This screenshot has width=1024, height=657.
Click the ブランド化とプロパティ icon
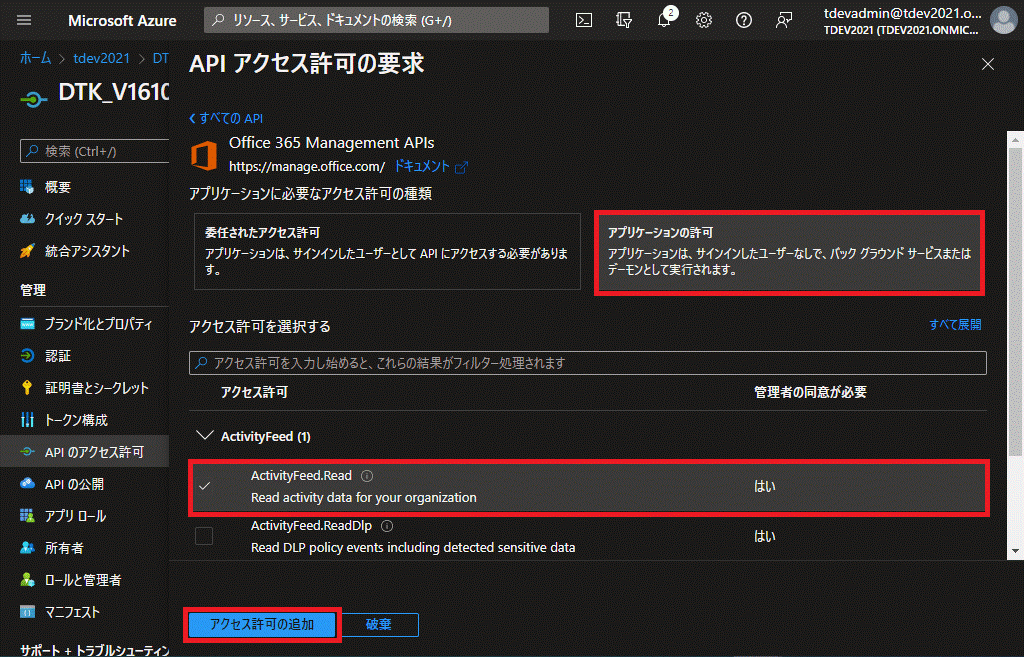tap(27, 324)
